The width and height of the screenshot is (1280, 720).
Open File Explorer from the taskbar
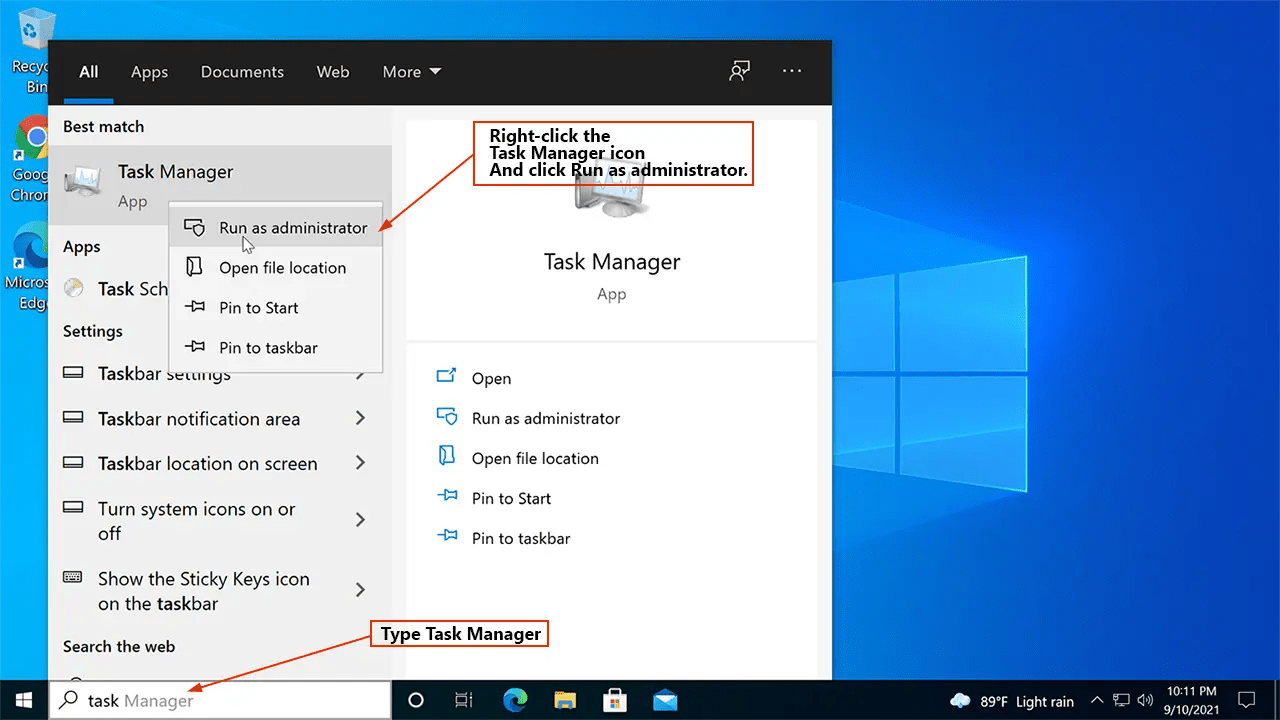[566, 700]
